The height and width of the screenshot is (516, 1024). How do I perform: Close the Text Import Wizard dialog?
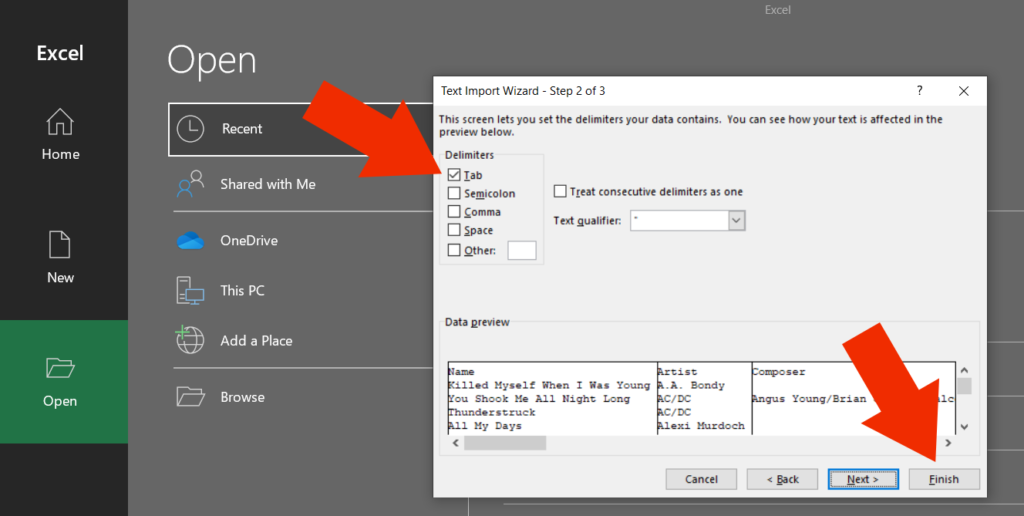coord(963,91)
